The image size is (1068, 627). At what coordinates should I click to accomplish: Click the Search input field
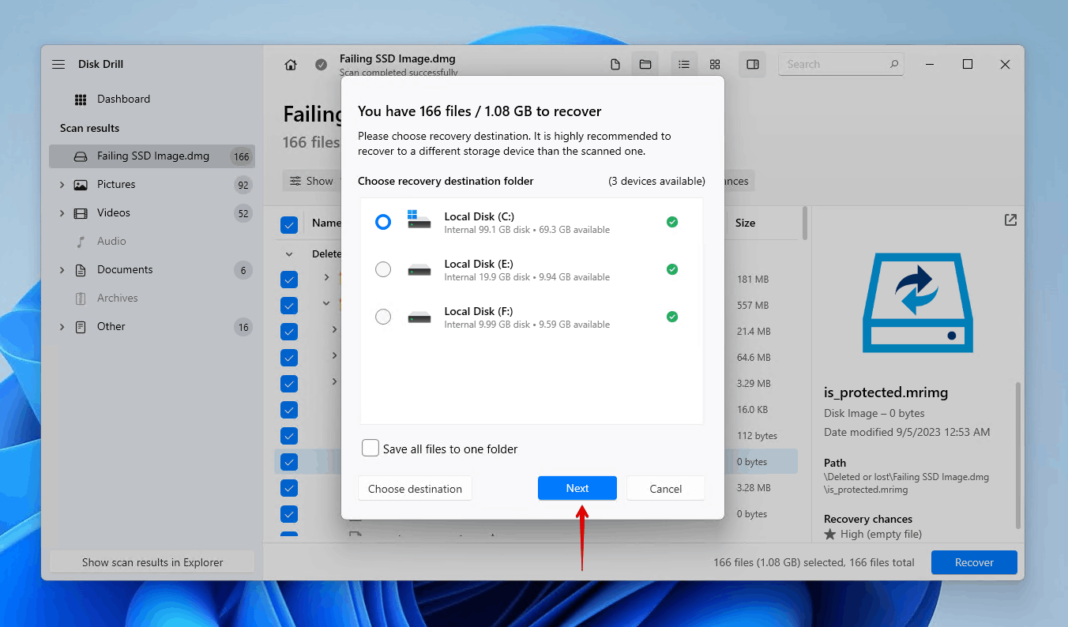coord(834,64)
